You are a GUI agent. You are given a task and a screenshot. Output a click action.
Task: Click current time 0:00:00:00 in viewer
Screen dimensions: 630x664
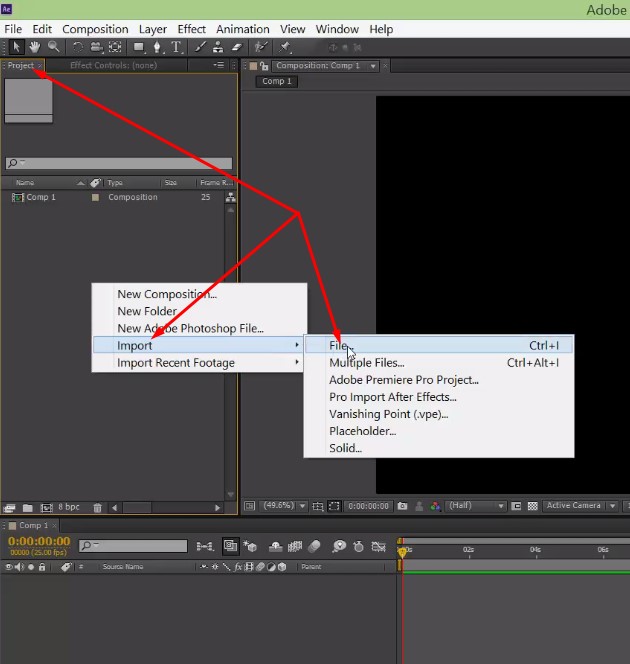tap(368, 506)
